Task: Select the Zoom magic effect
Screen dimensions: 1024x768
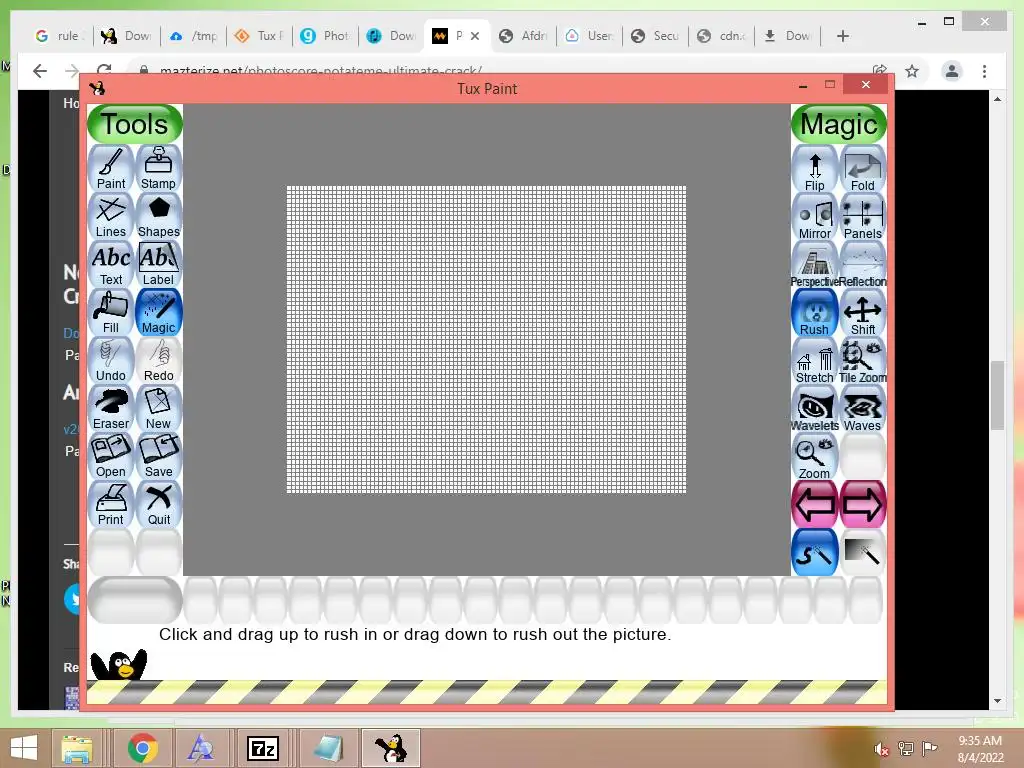Action: tap(814, 458)
